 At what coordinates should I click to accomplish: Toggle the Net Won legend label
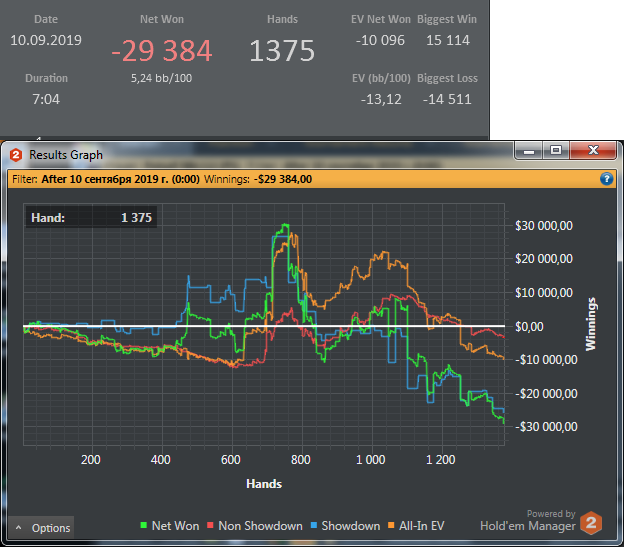click(176, 526)
